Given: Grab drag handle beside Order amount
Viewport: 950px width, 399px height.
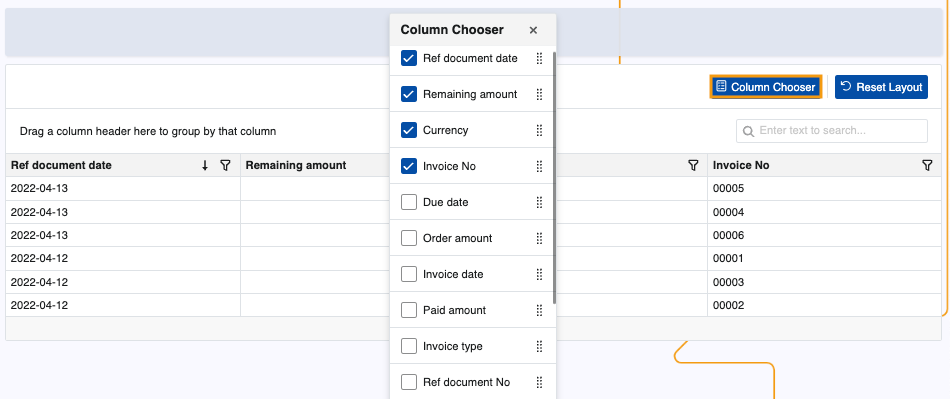Looking at the screenshot, I should coord(539,239).
